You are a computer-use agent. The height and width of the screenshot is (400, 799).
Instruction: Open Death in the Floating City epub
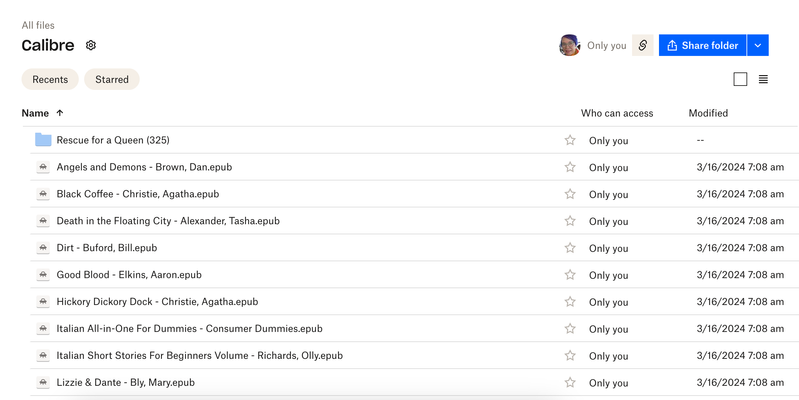tap(168, 221)
